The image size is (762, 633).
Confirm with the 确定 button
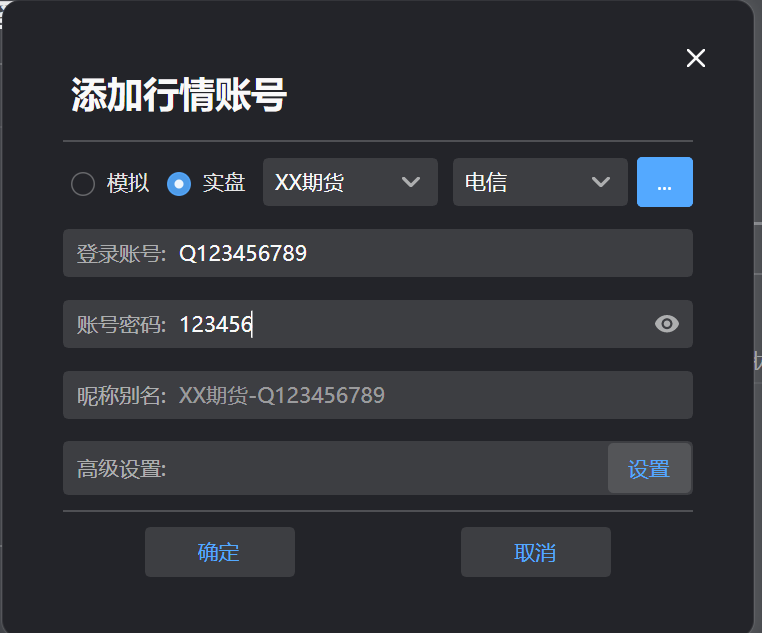point(220,552)
